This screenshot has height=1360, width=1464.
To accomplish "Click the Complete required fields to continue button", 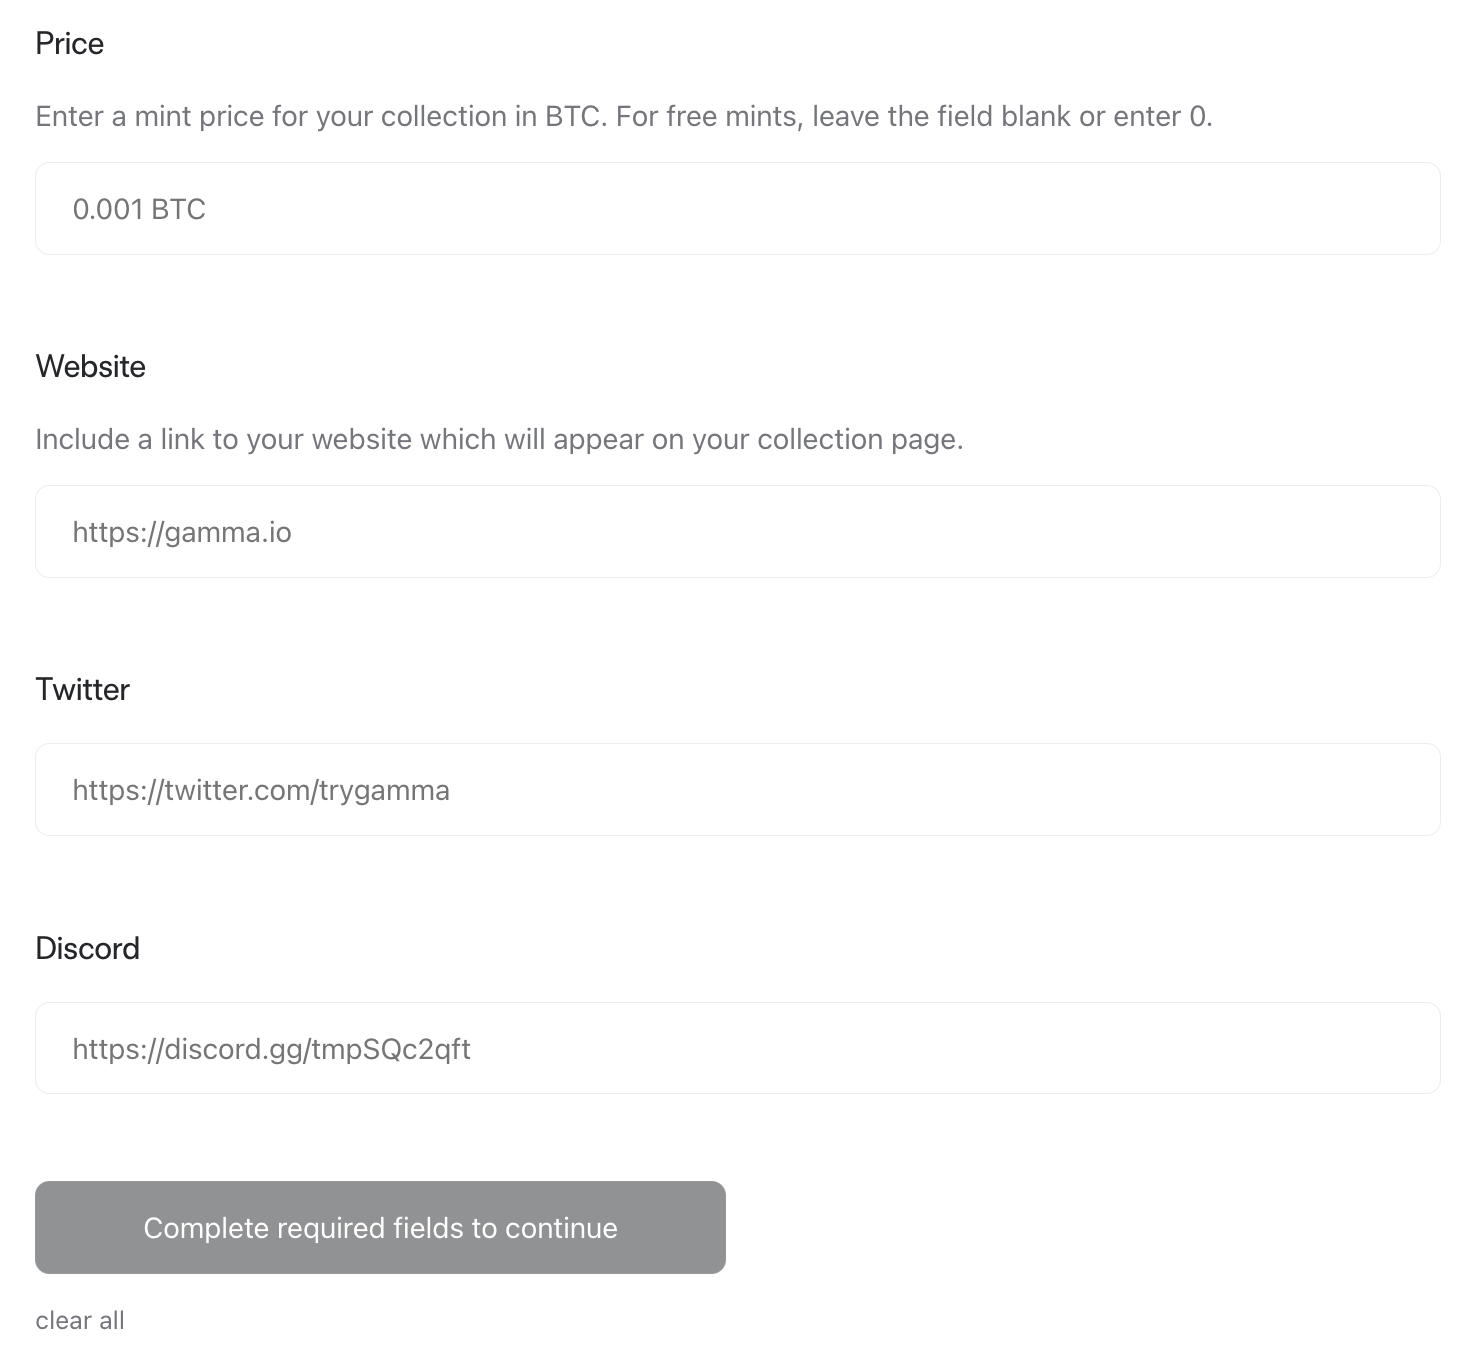I will coord(380,1227).
